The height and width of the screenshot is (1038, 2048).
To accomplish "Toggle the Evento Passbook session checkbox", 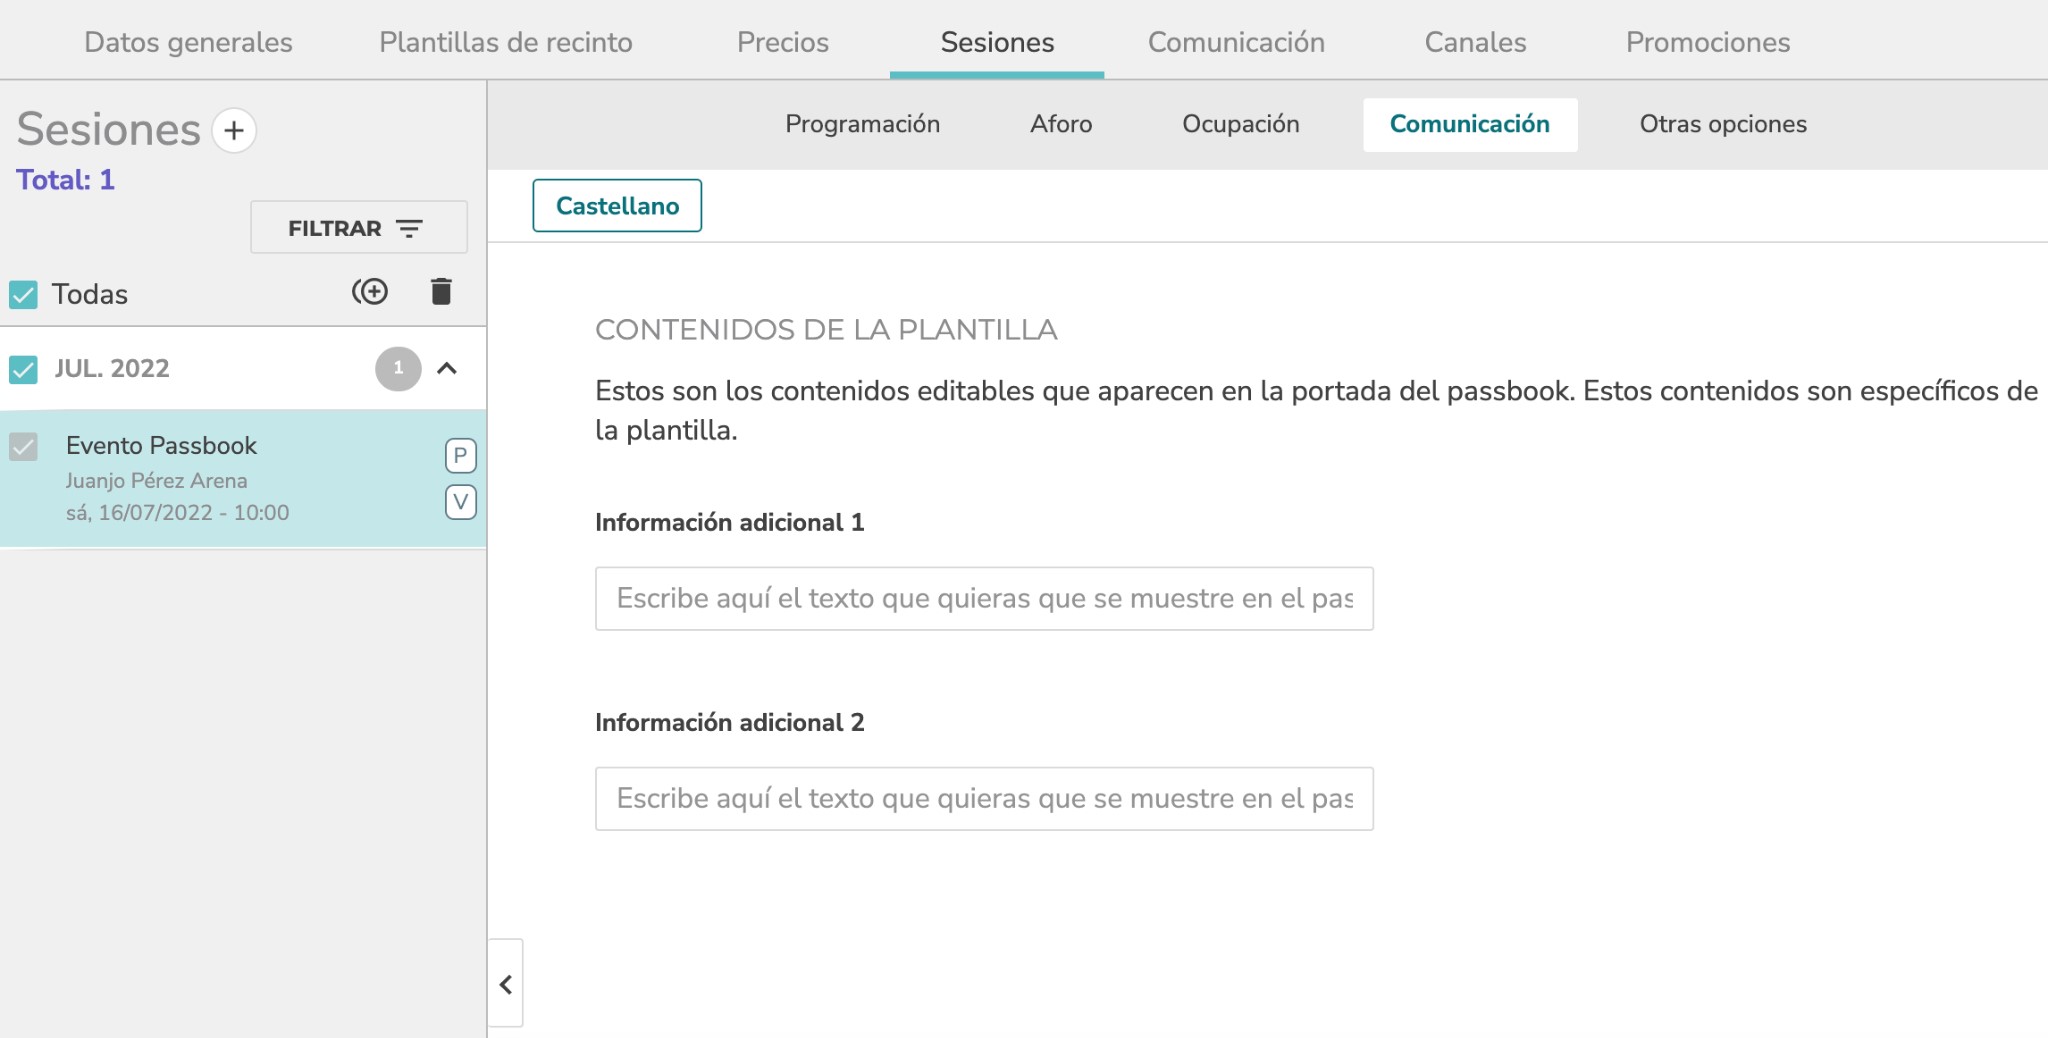I will pos(23,446).
